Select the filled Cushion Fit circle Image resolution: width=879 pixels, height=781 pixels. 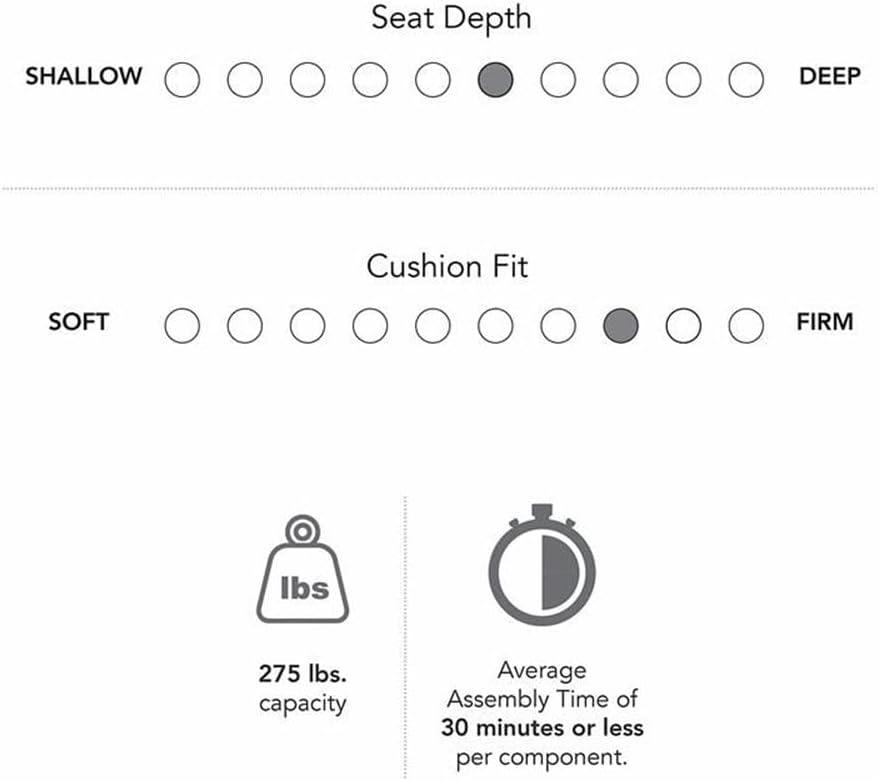pos(621,325)
